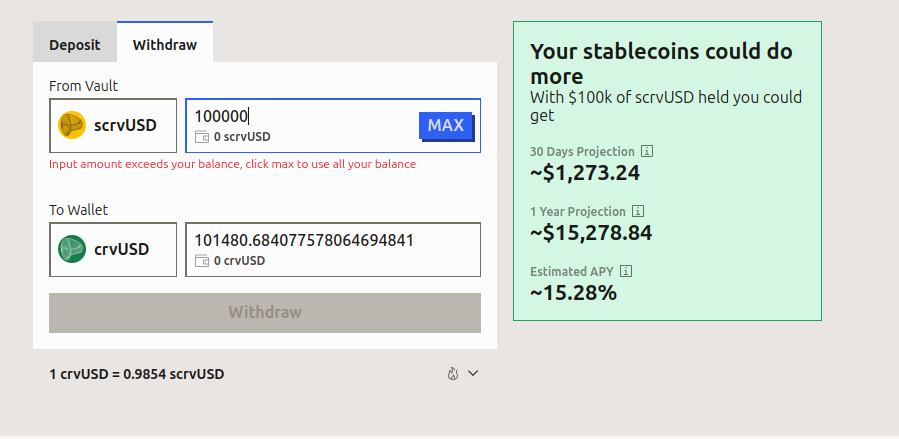Click the greyed Withdraw submit button
The width and height of the screenshot is (899, 439).
pyautogui.click(x=265, y=313)
